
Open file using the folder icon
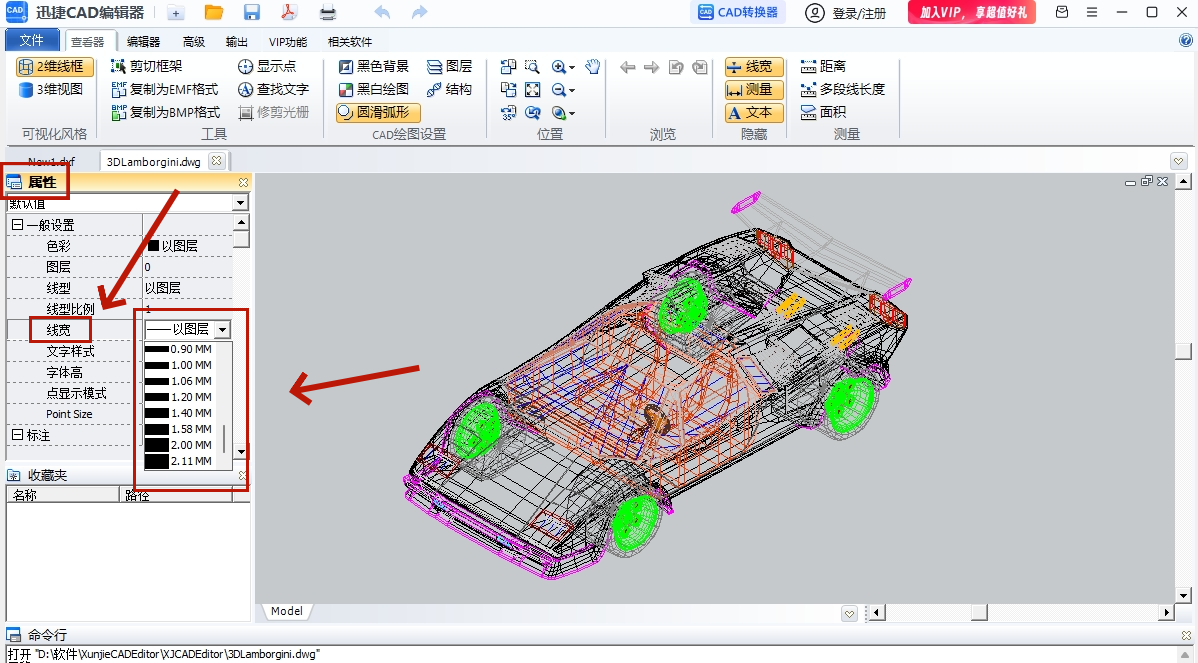coord(214,12)
